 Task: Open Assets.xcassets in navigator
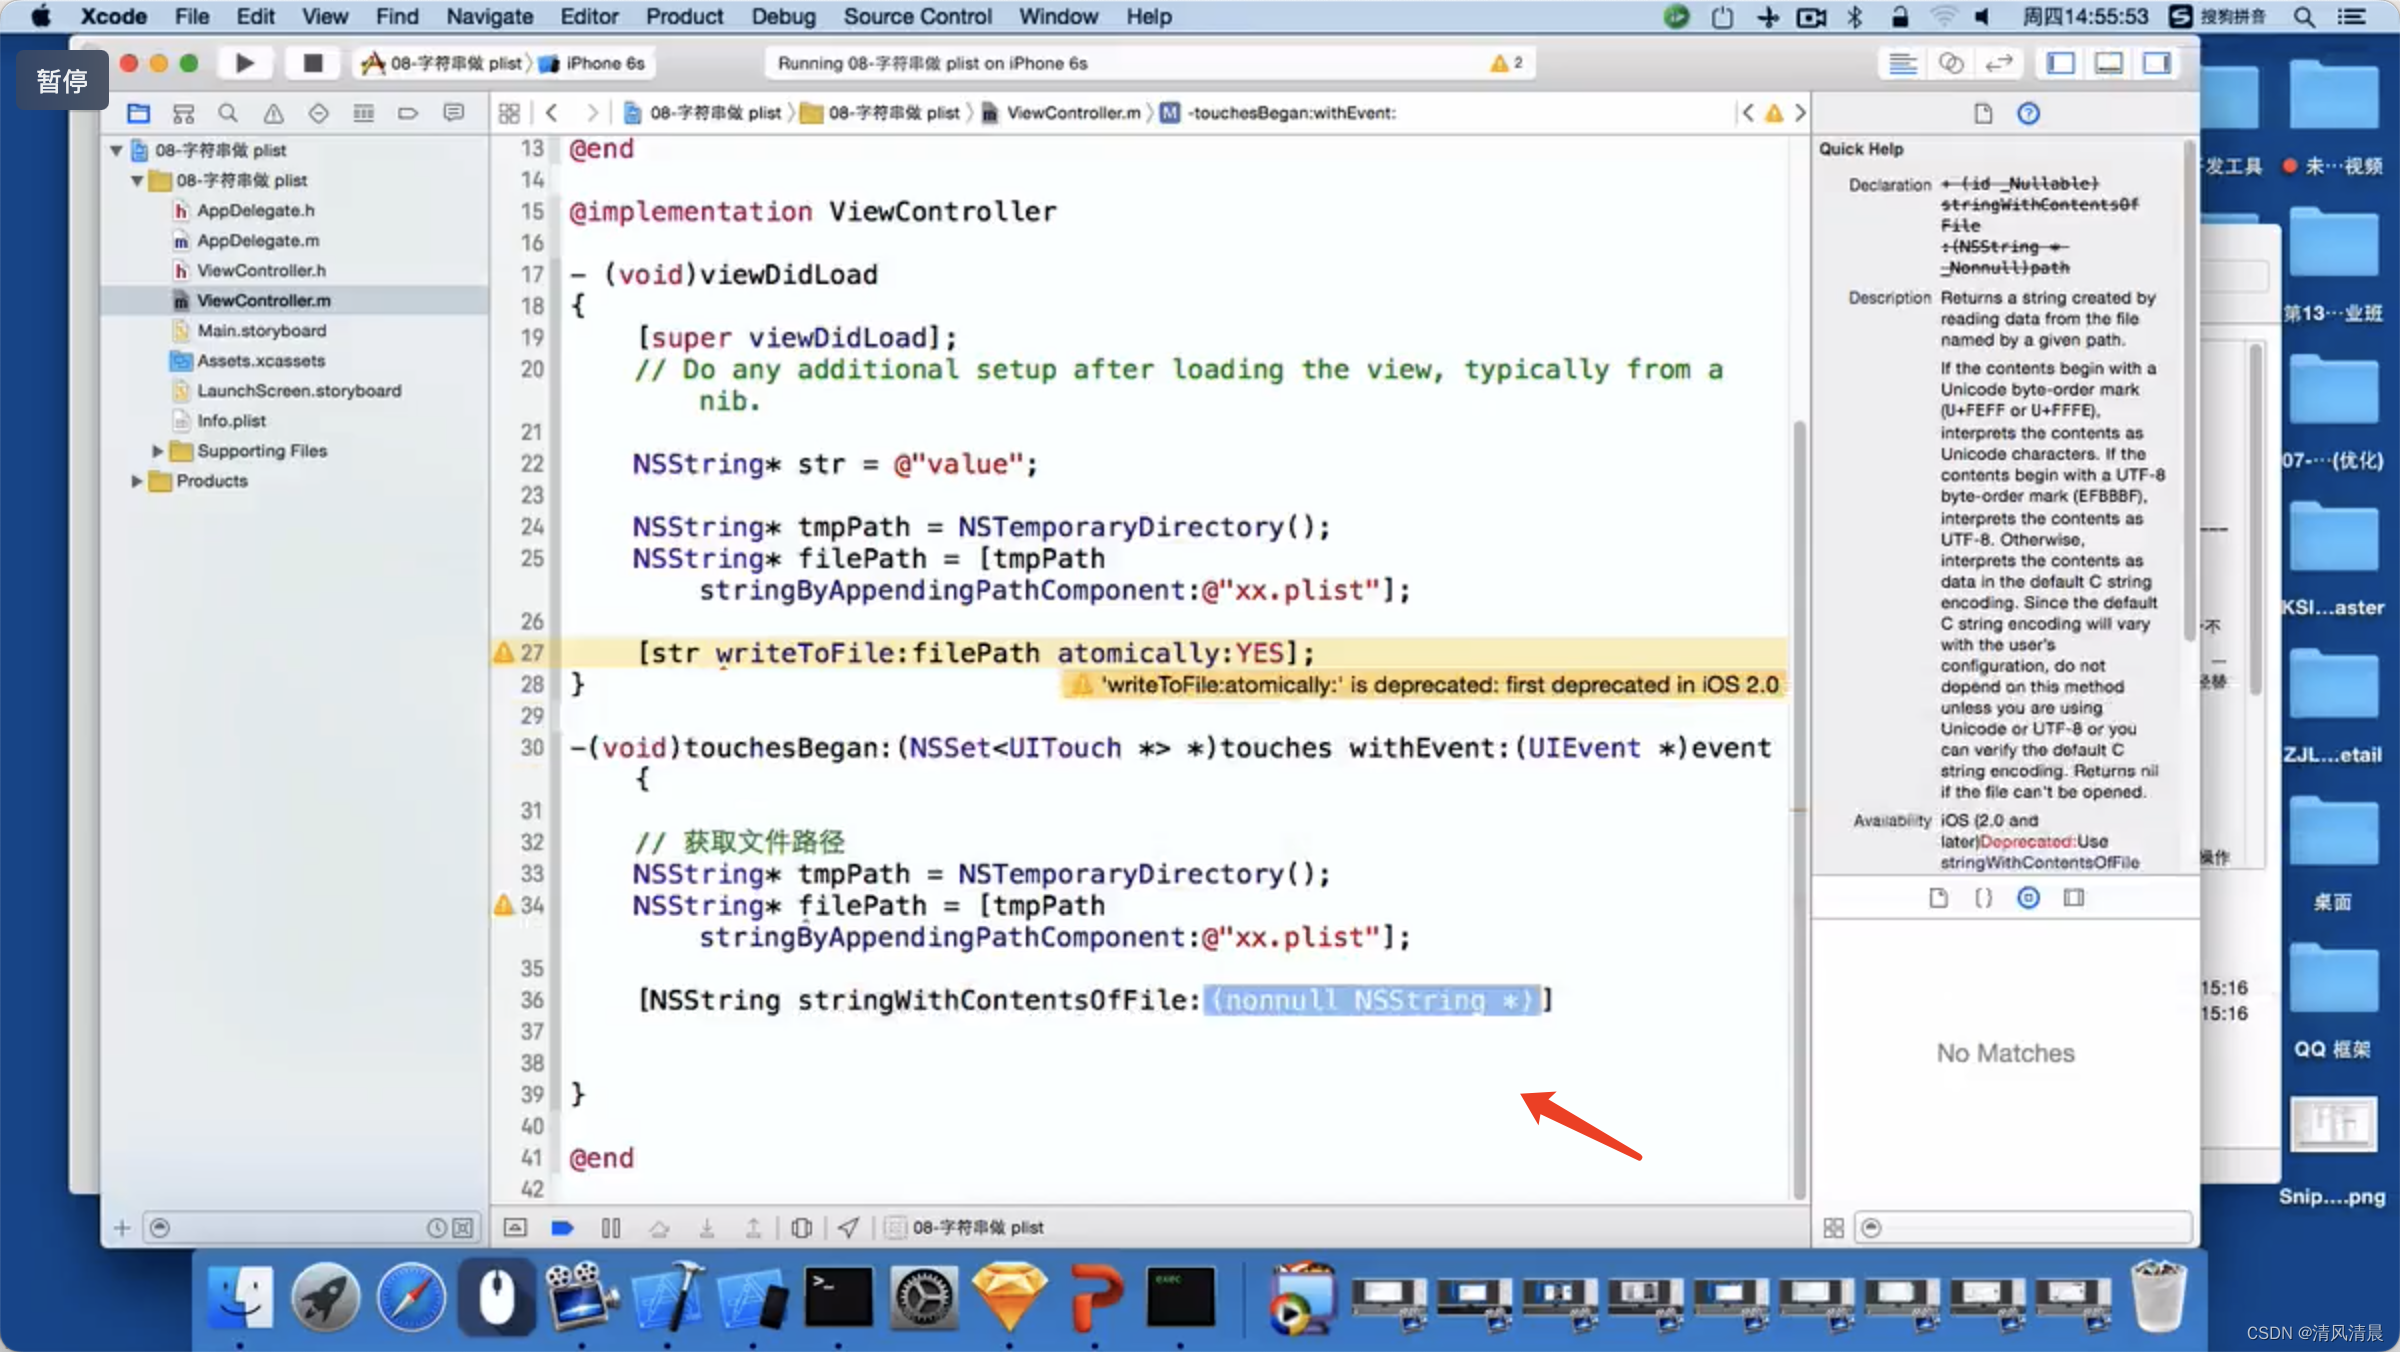pos(260,360)
